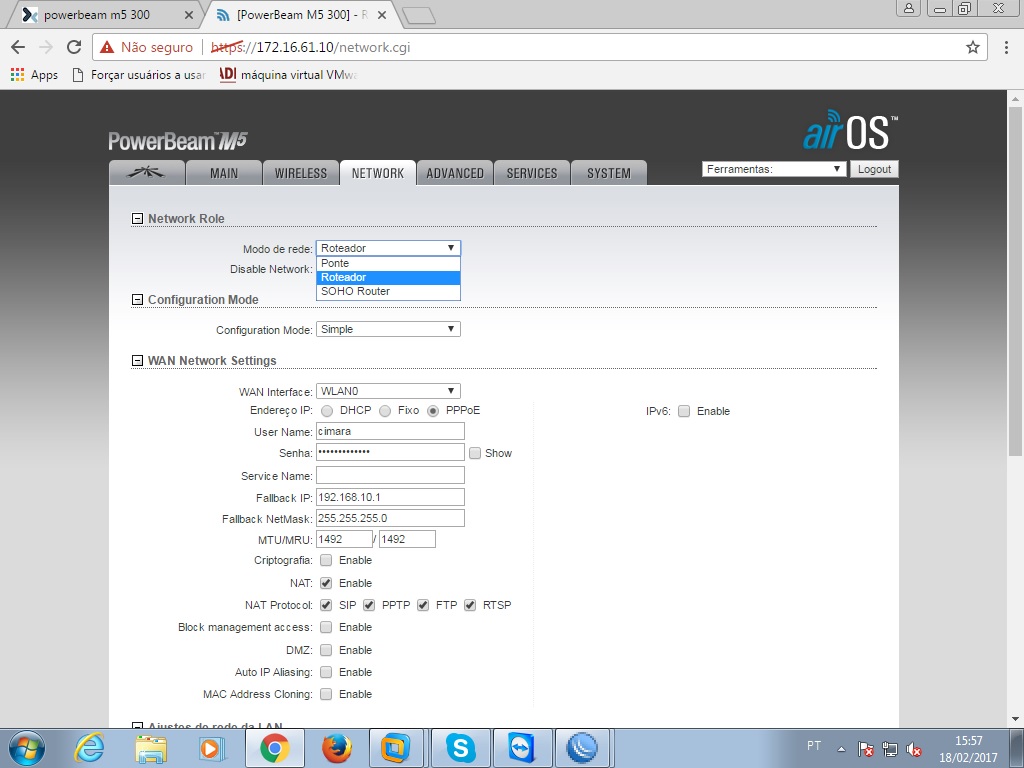Select the PPPoE radio button
This screenshot has width=1024, height=768.
tap(433, 411)
